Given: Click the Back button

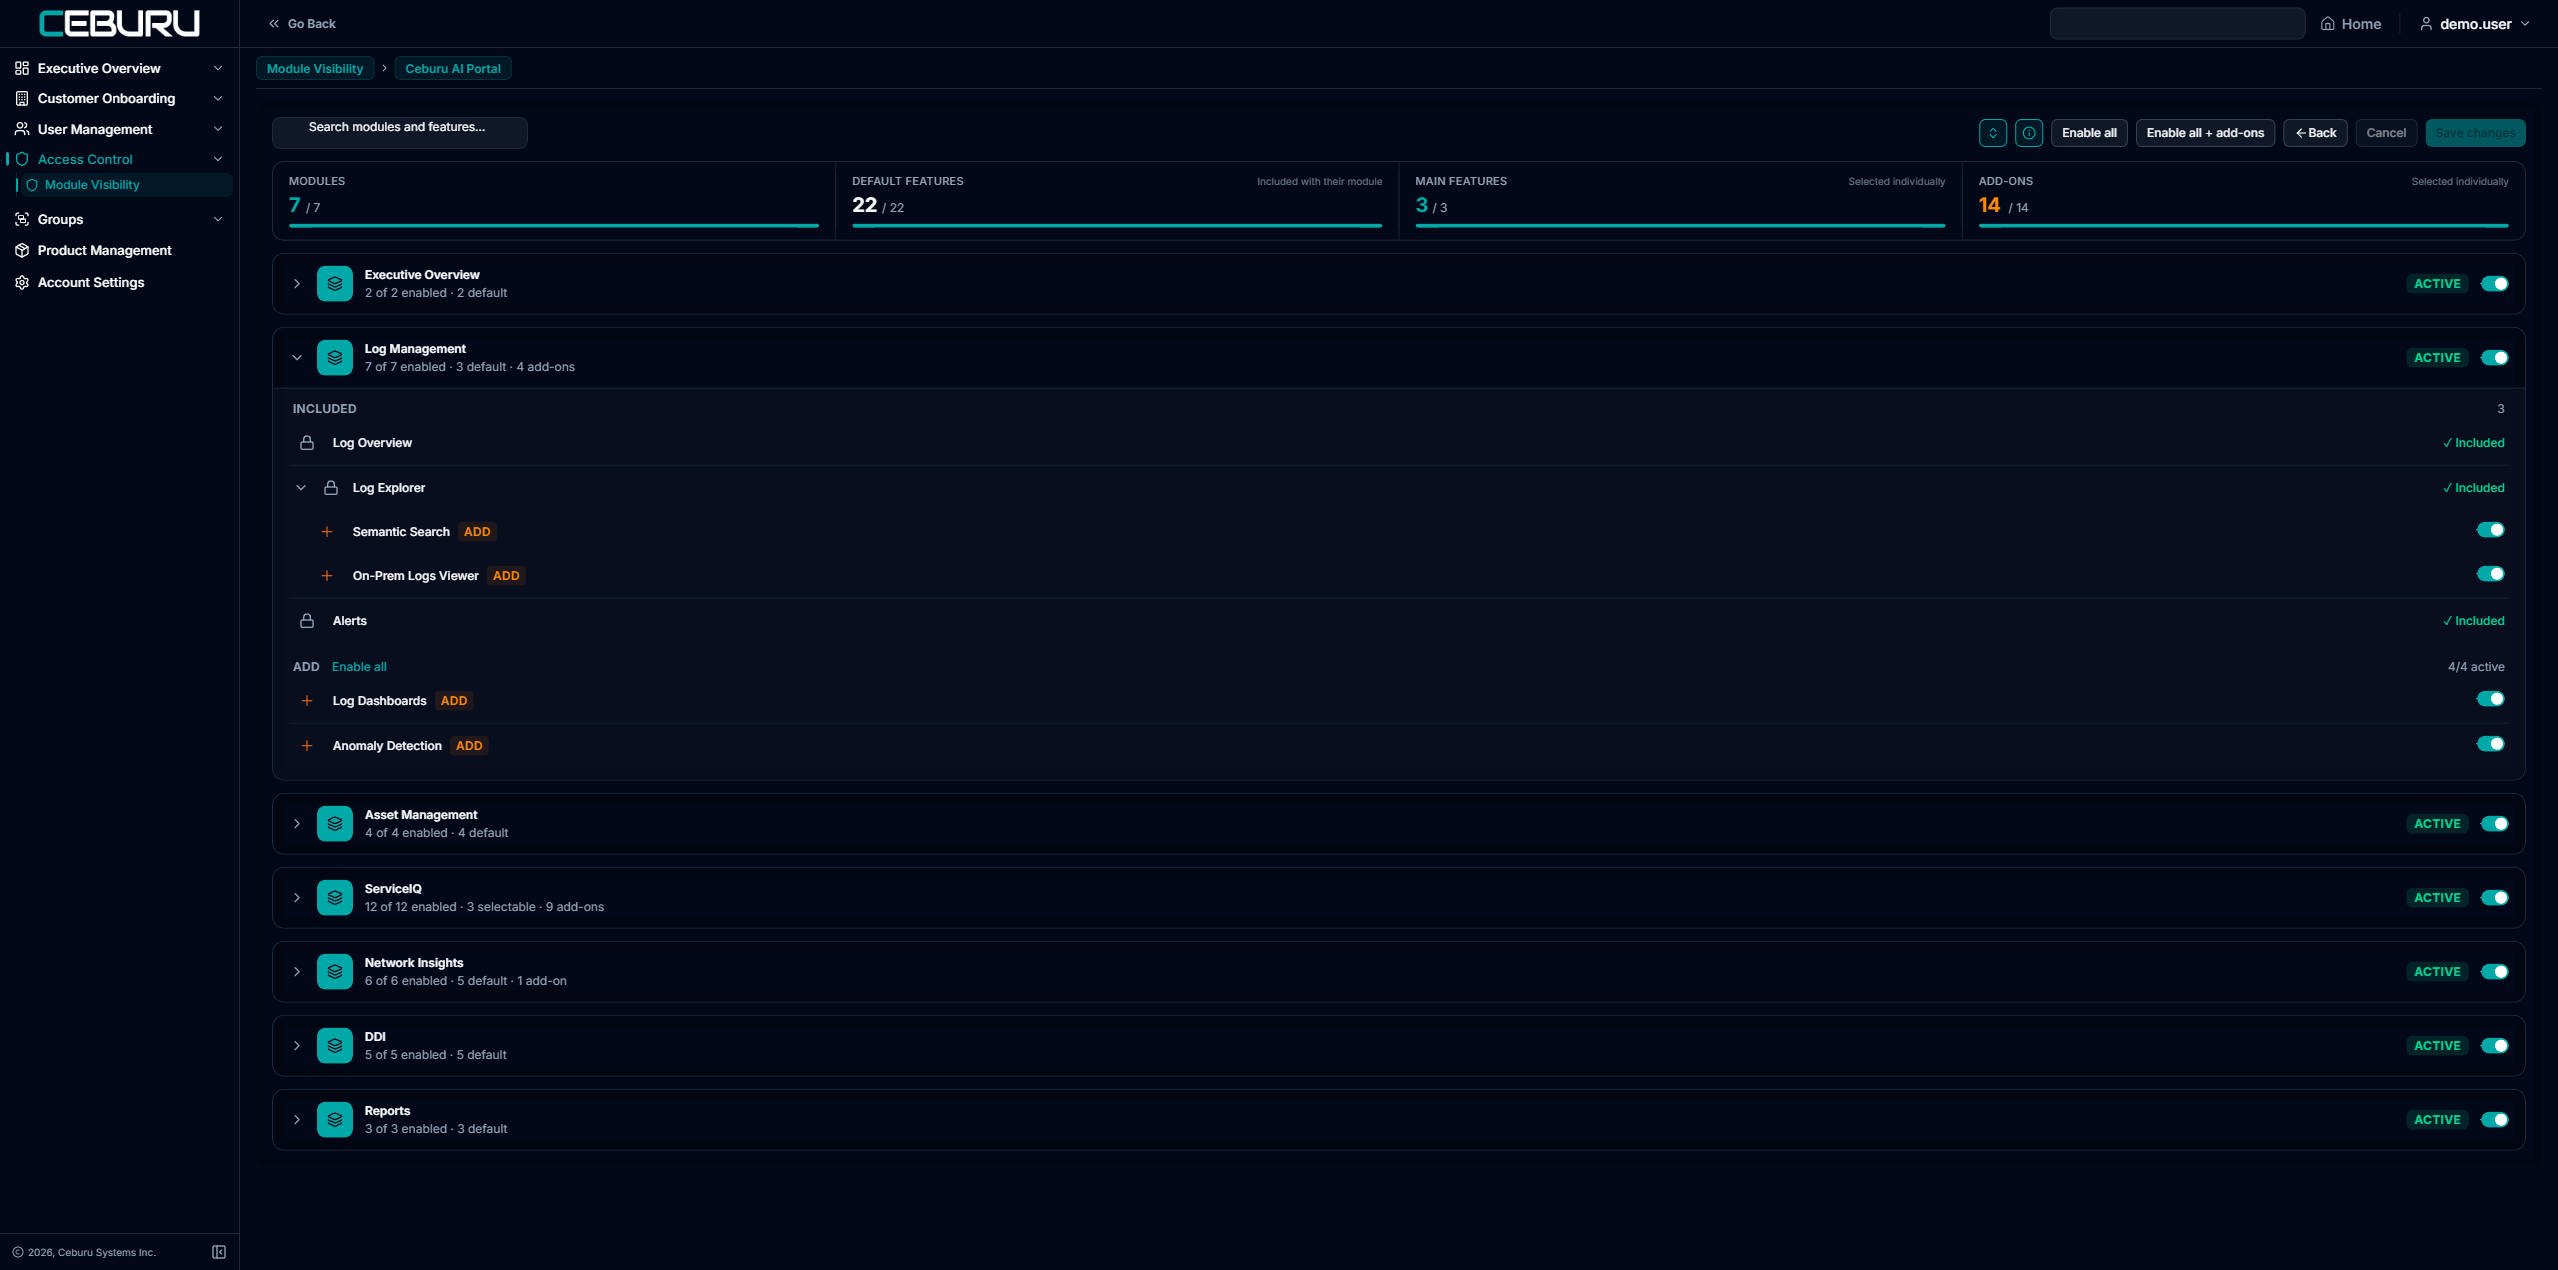Looking at the screenshot, I should (x=2315, y=133).
